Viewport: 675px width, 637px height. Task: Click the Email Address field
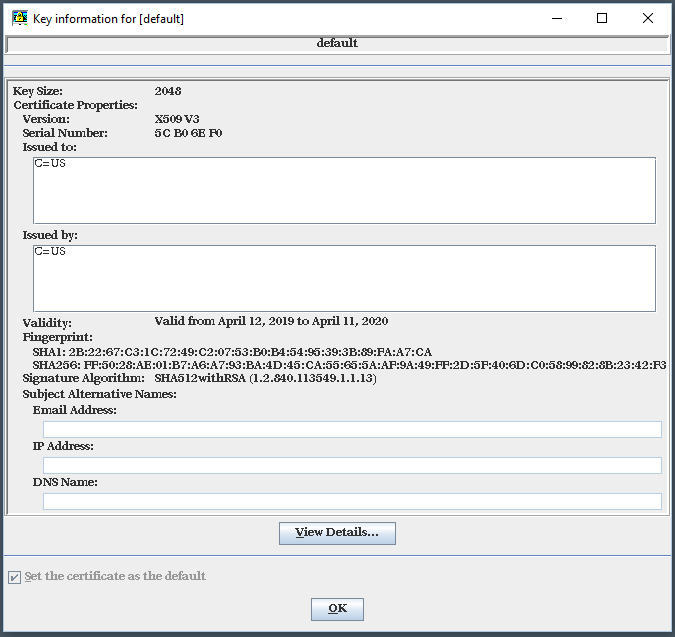point(352,430)
